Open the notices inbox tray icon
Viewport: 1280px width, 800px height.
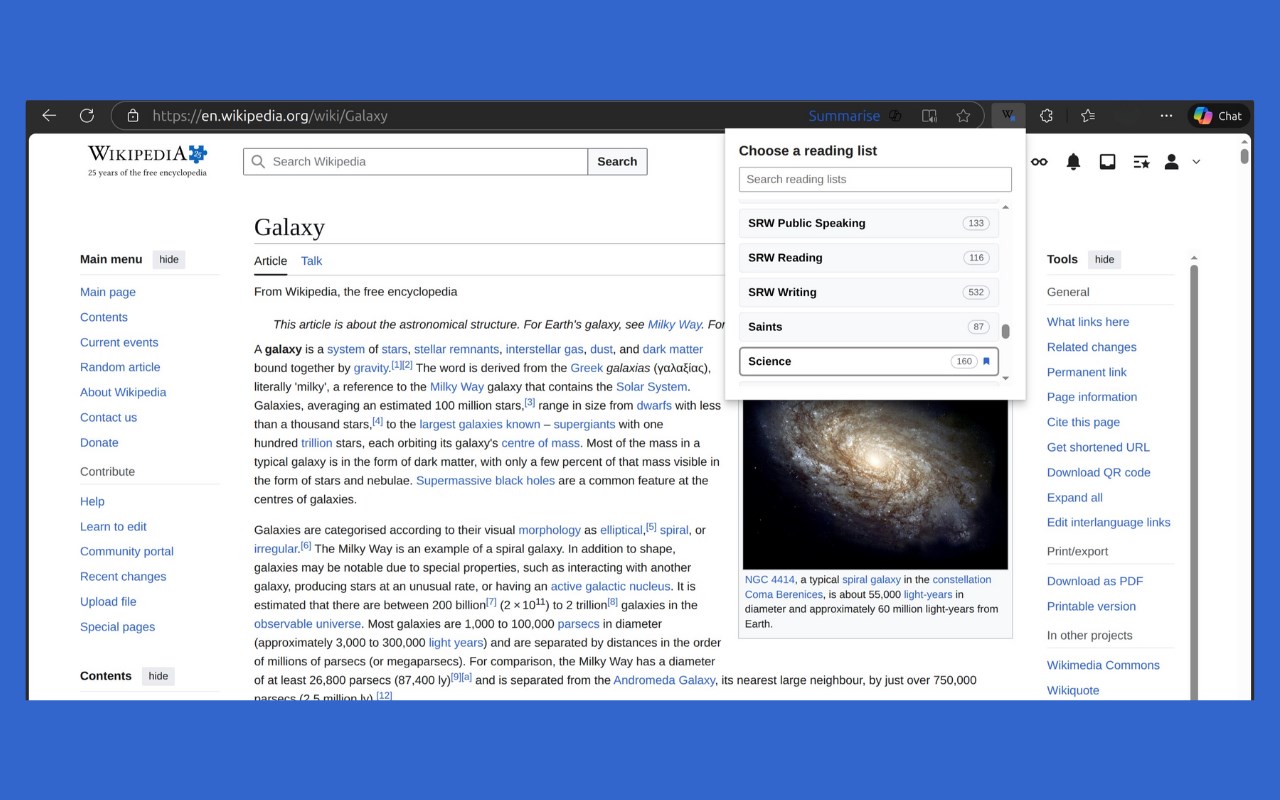1107,162
